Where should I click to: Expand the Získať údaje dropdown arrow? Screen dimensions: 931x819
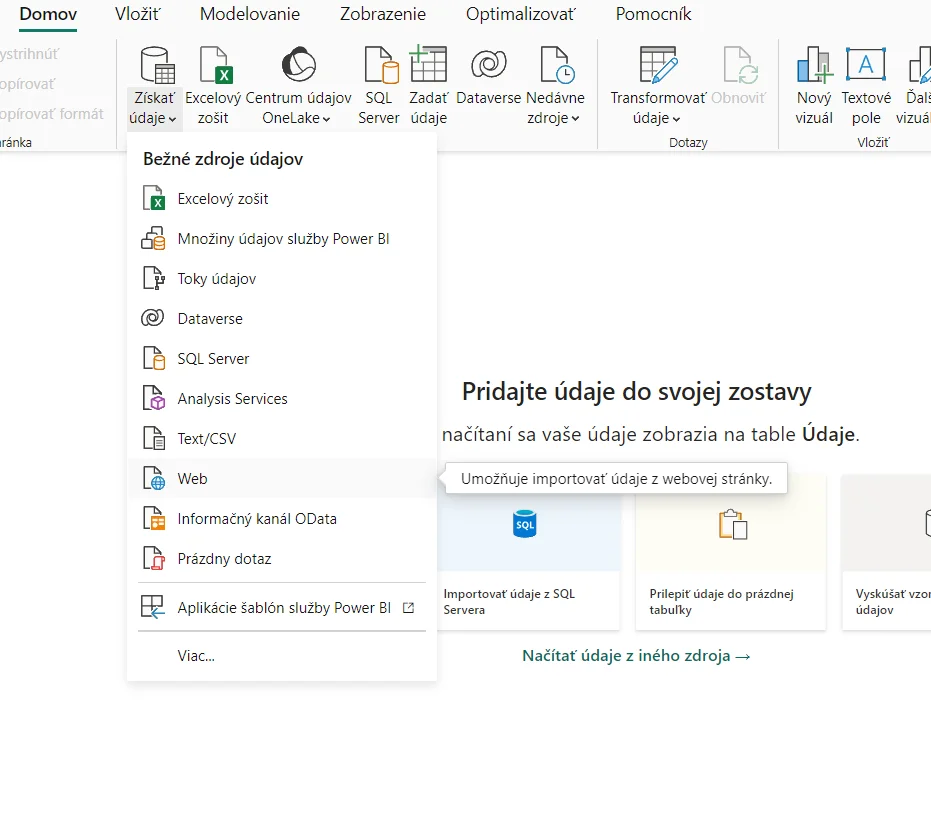[172, 119]
